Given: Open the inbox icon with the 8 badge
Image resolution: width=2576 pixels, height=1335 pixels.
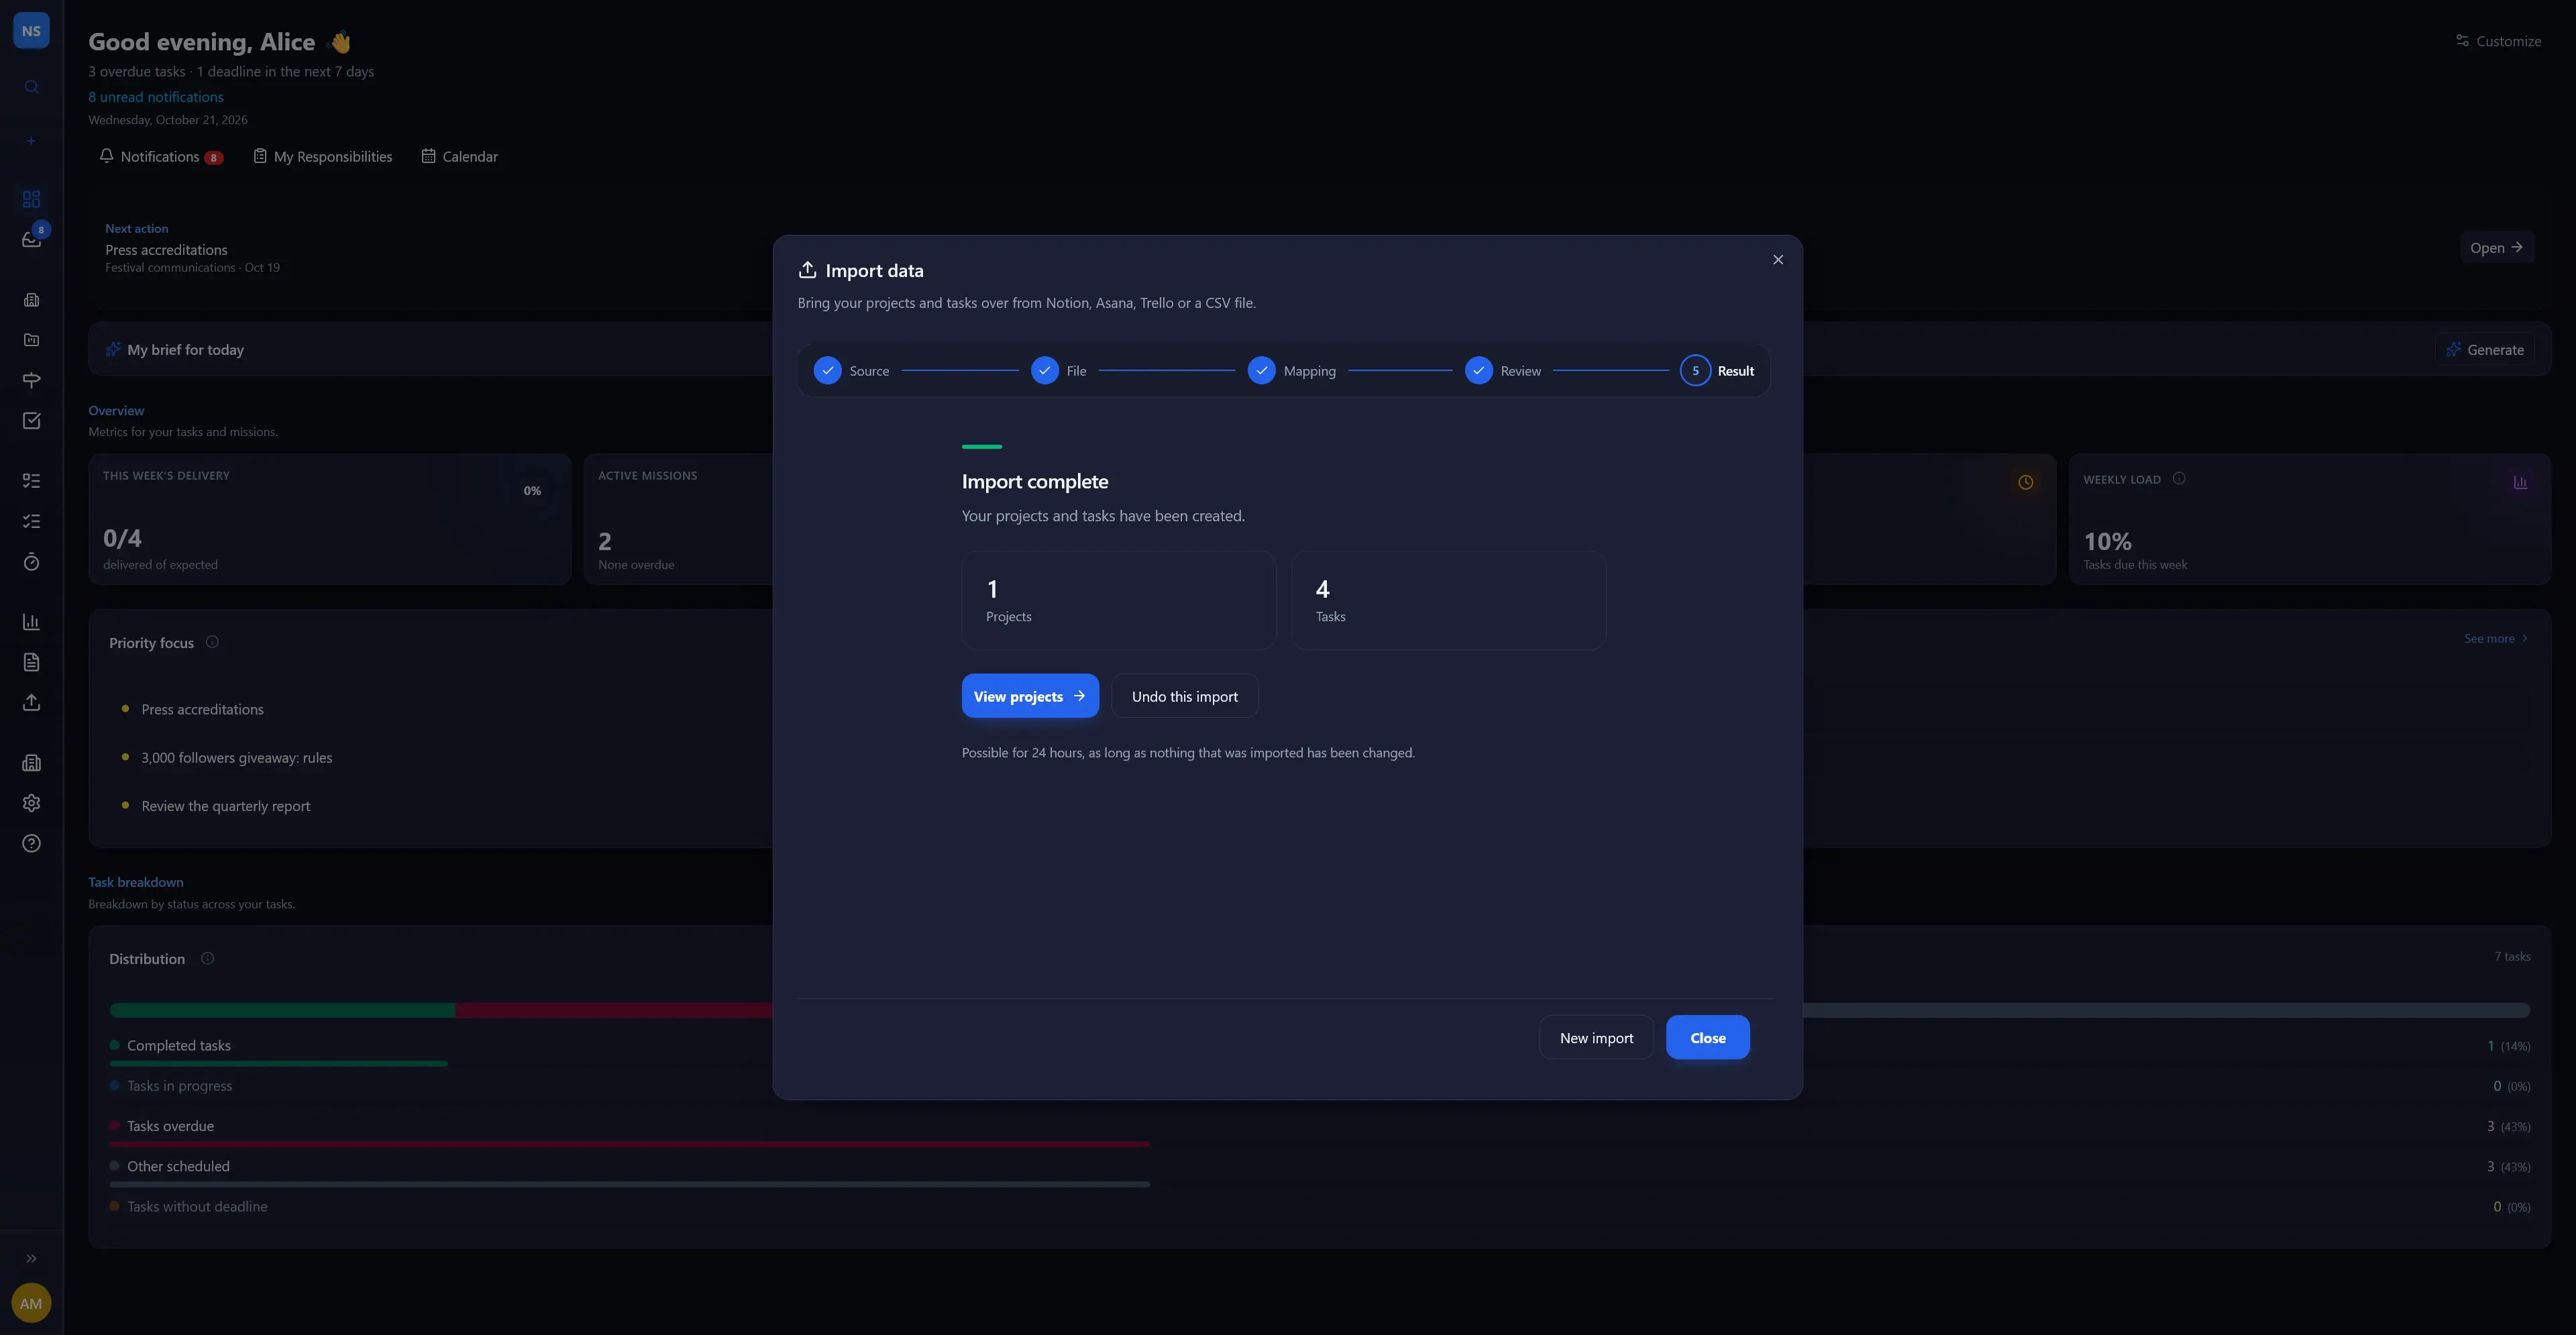Looking at the screenshot, I should [31, 240].
